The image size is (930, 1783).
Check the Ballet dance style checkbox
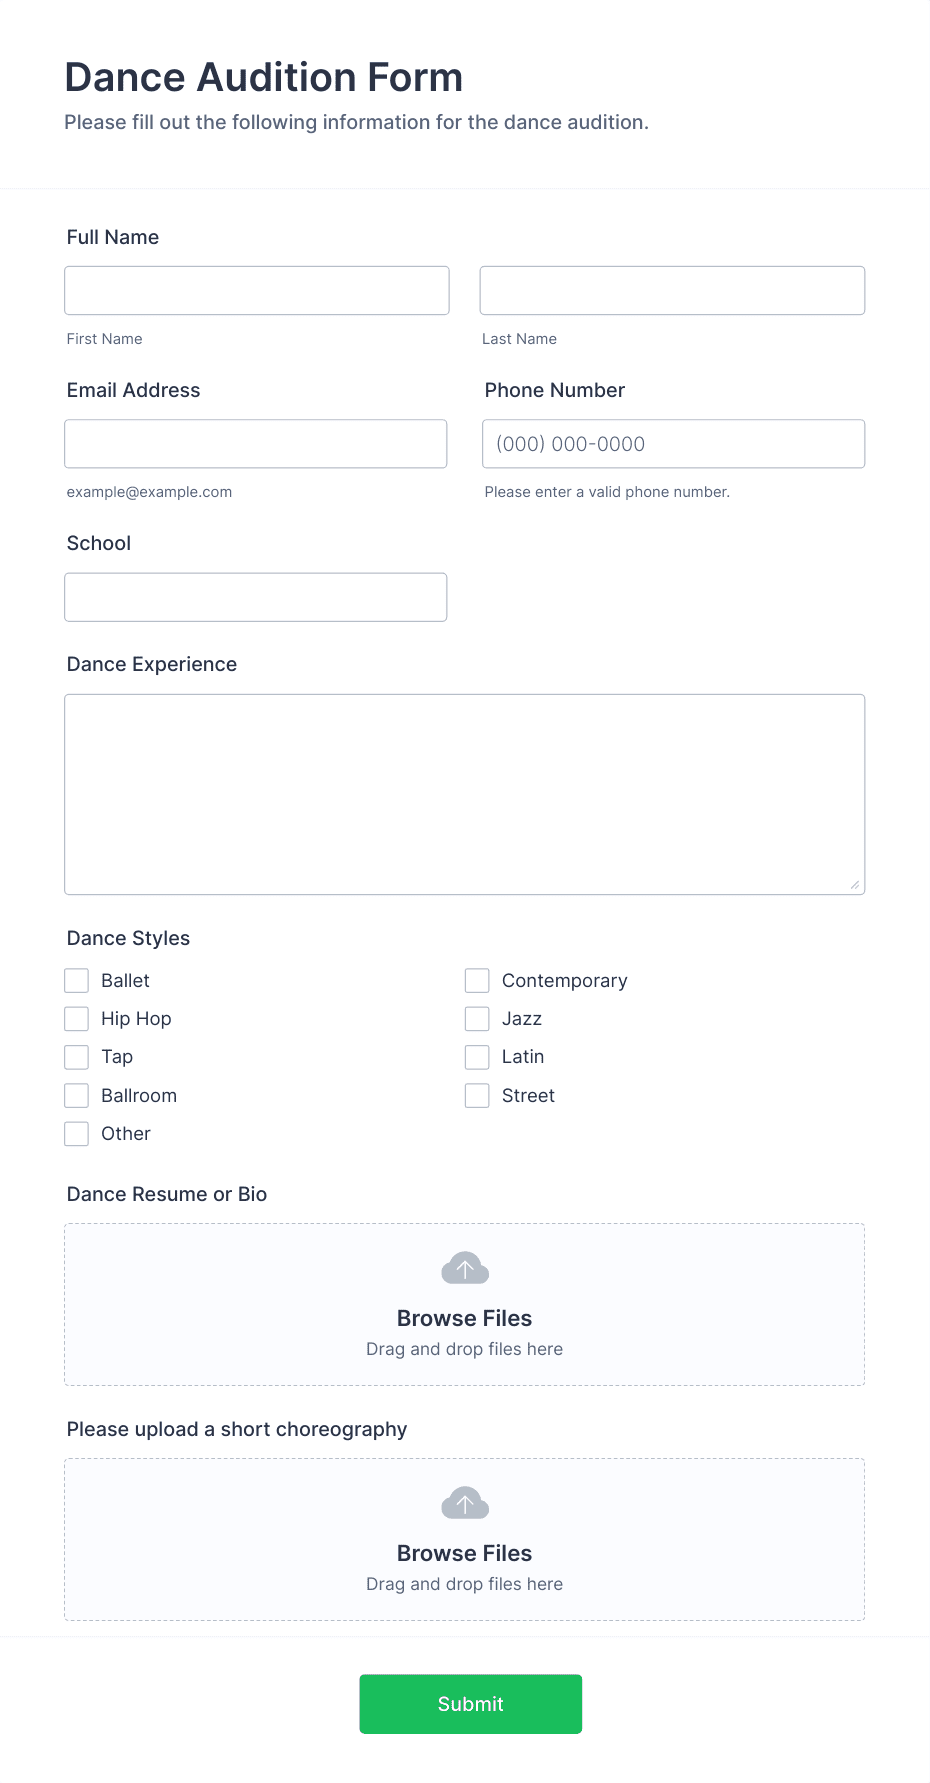coord(76,980)
